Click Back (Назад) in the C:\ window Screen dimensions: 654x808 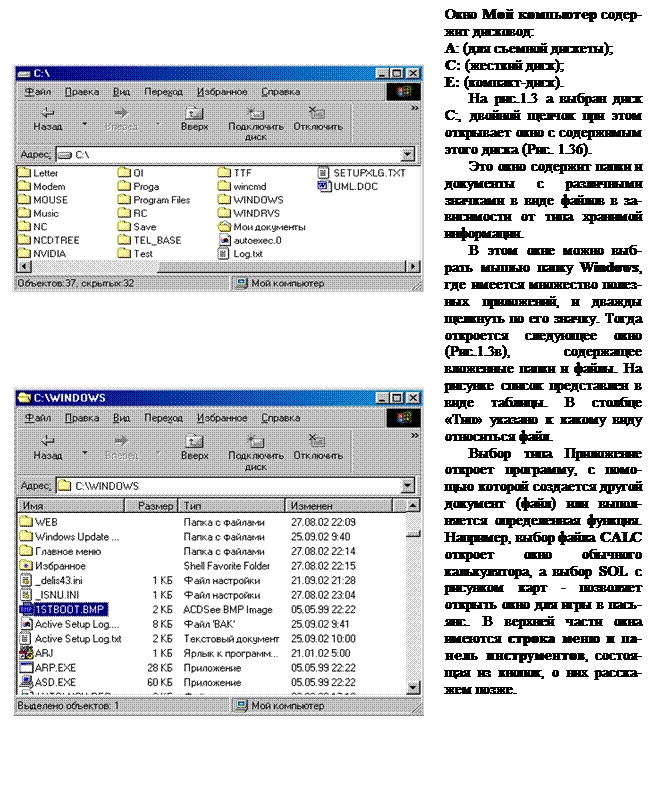pyautogui.click(x=47, y=119)
